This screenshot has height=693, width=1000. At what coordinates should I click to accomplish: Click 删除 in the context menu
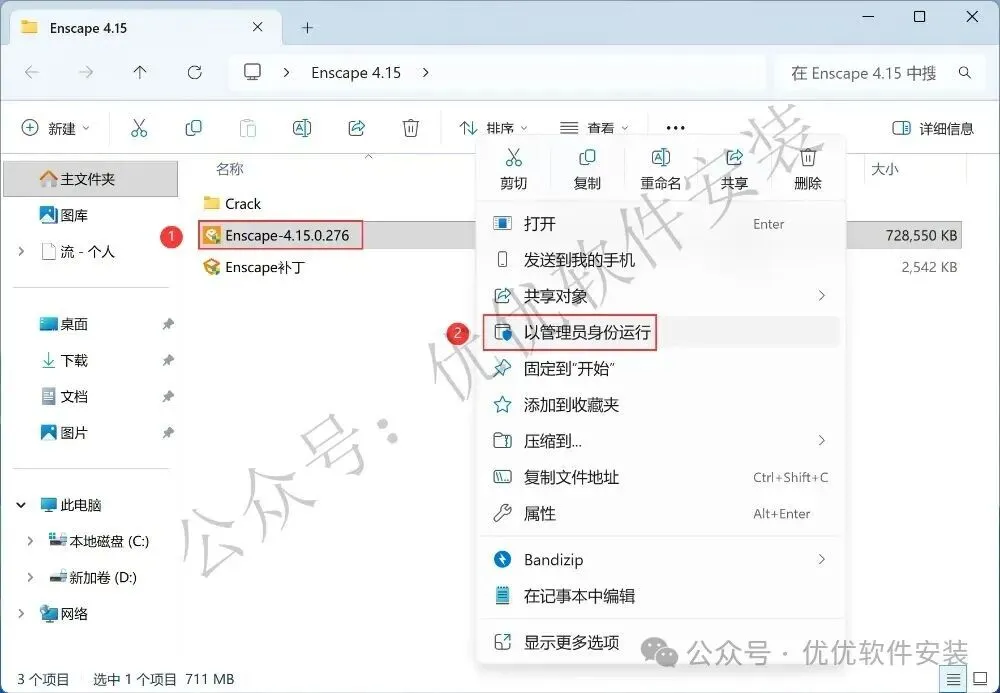coord(807,170)
